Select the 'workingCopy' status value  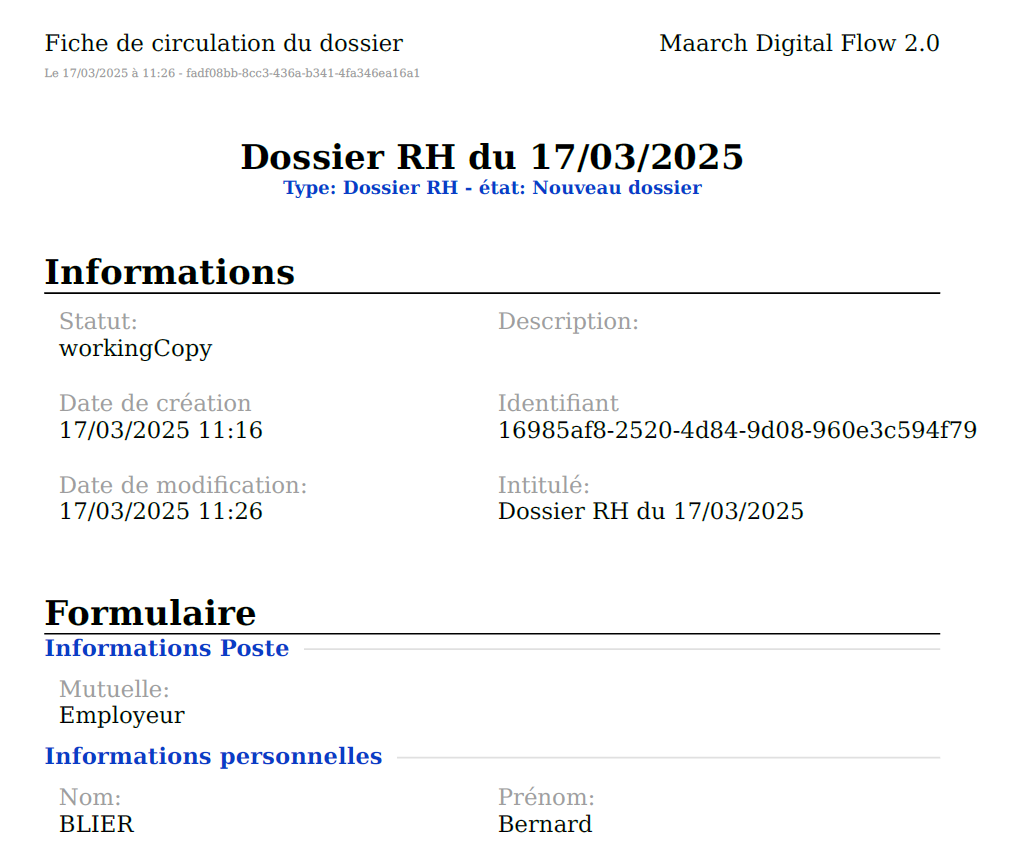point(135,349)
